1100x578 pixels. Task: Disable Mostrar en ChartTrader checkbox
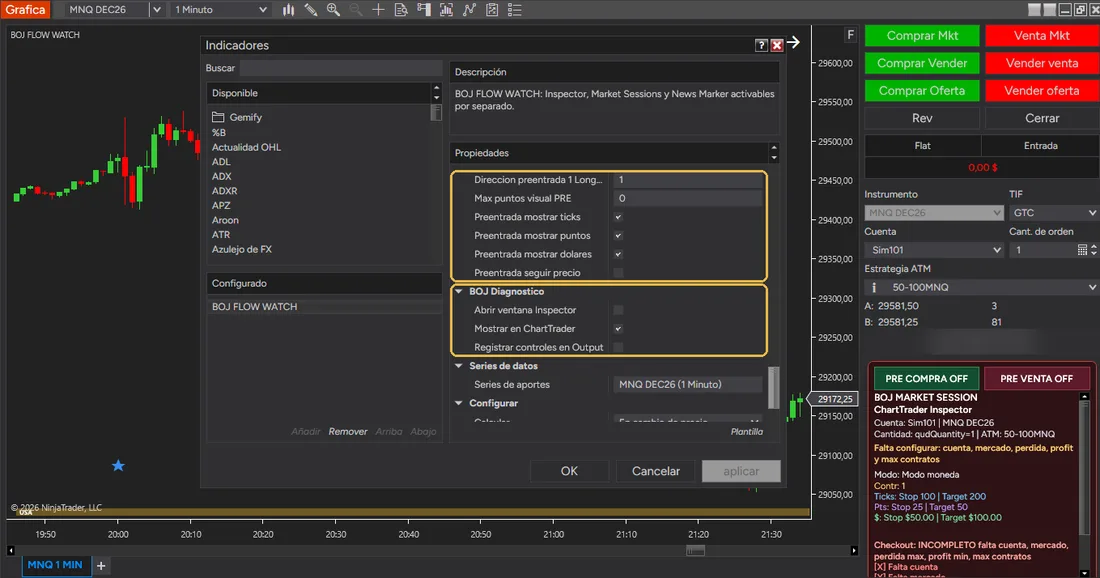(618, 328)
